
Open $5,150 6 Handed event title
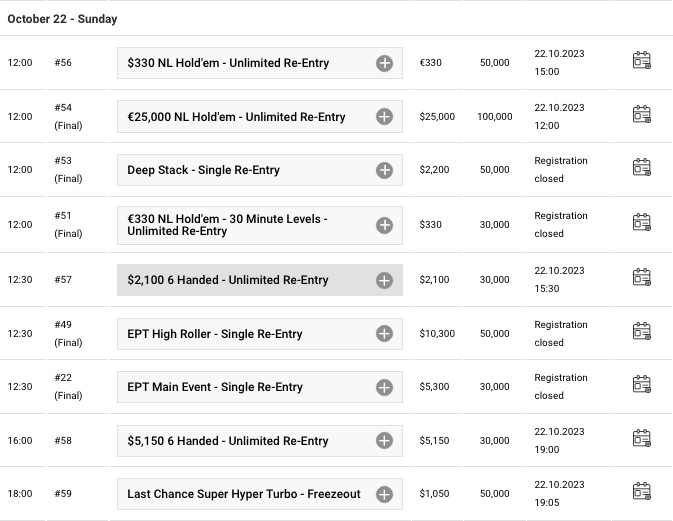228,441
